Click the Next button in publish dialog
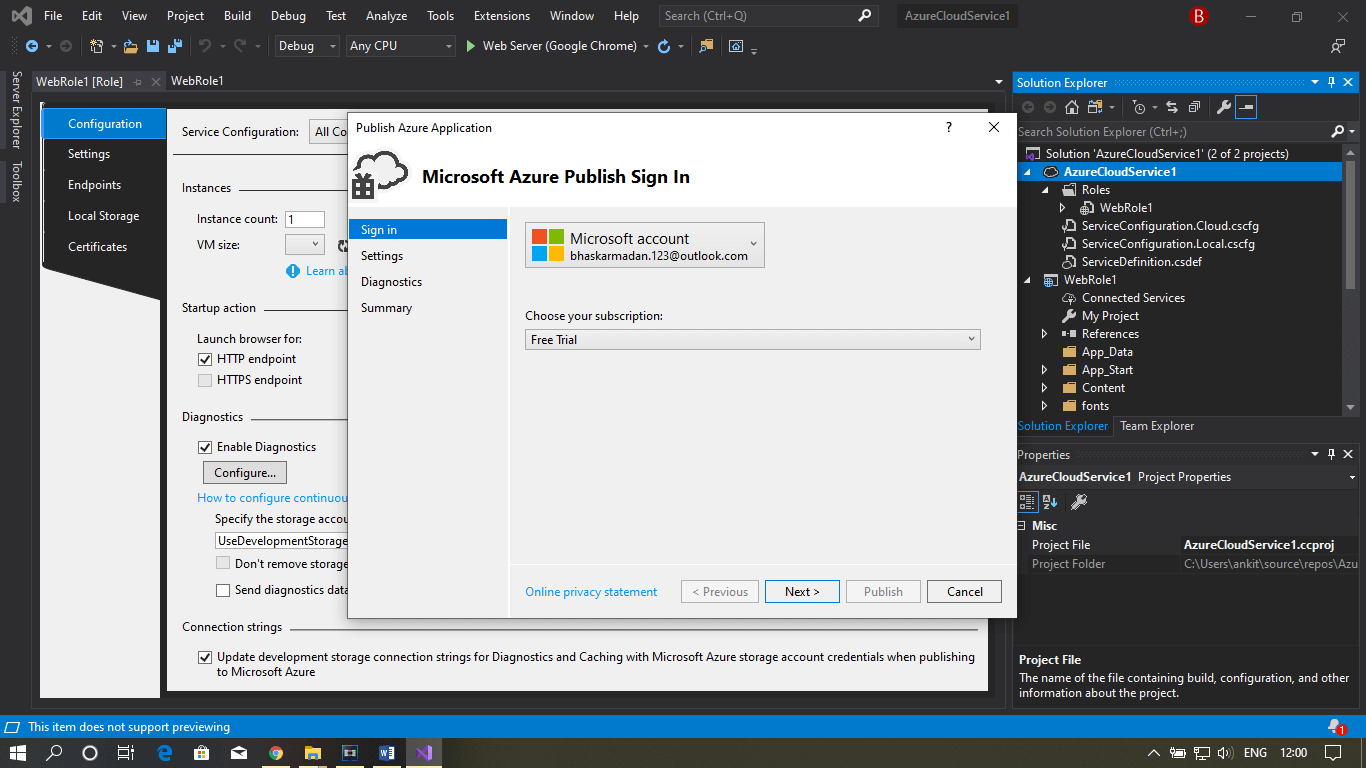Screen dimensions: 1366x768 click(x=802, y=592)
